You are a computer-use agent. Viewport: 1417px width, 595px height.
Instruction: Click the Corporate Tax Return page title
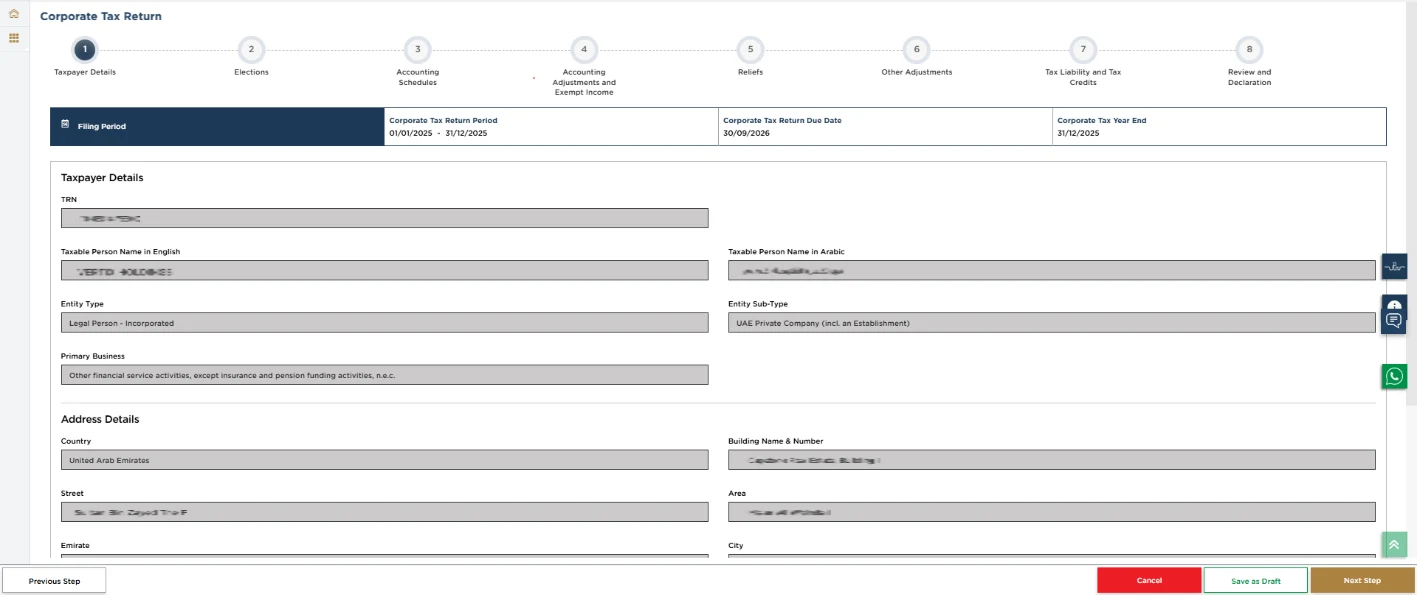pos(101,16)
